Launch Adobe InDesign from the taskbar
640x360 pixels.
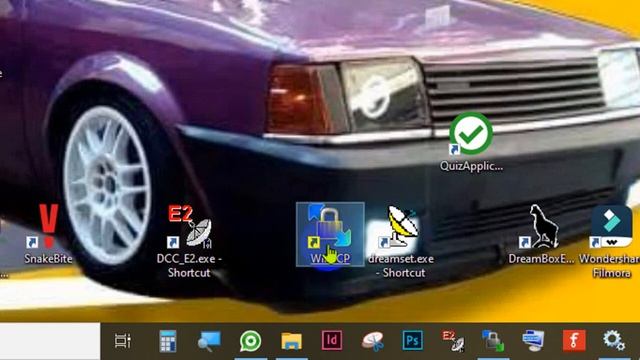pyautogui.click(x=332, y=340)
